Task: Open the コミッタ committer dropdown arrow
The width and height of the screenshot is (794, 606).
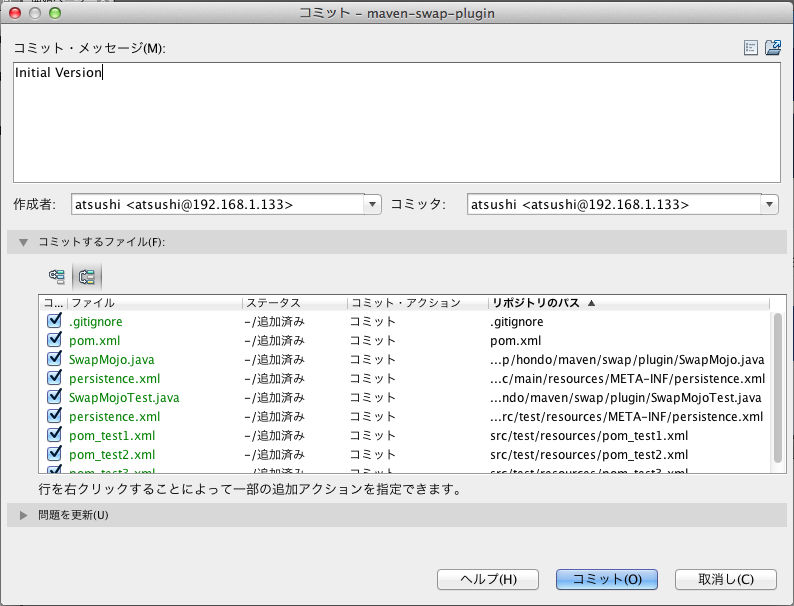Action: click(770, 204)
